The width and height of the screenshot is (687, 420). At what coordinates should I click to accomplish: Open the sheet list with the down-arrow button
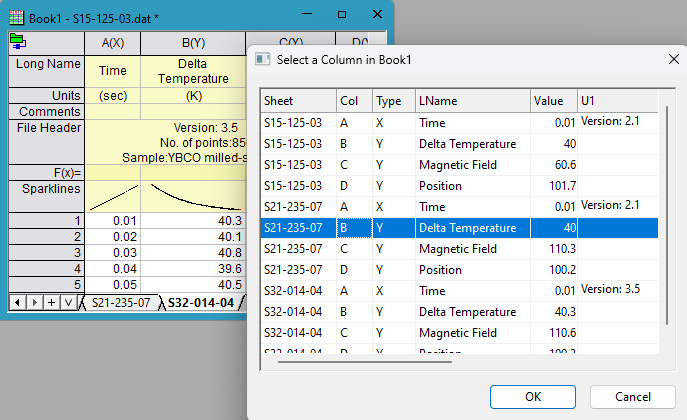pos(66,302)
